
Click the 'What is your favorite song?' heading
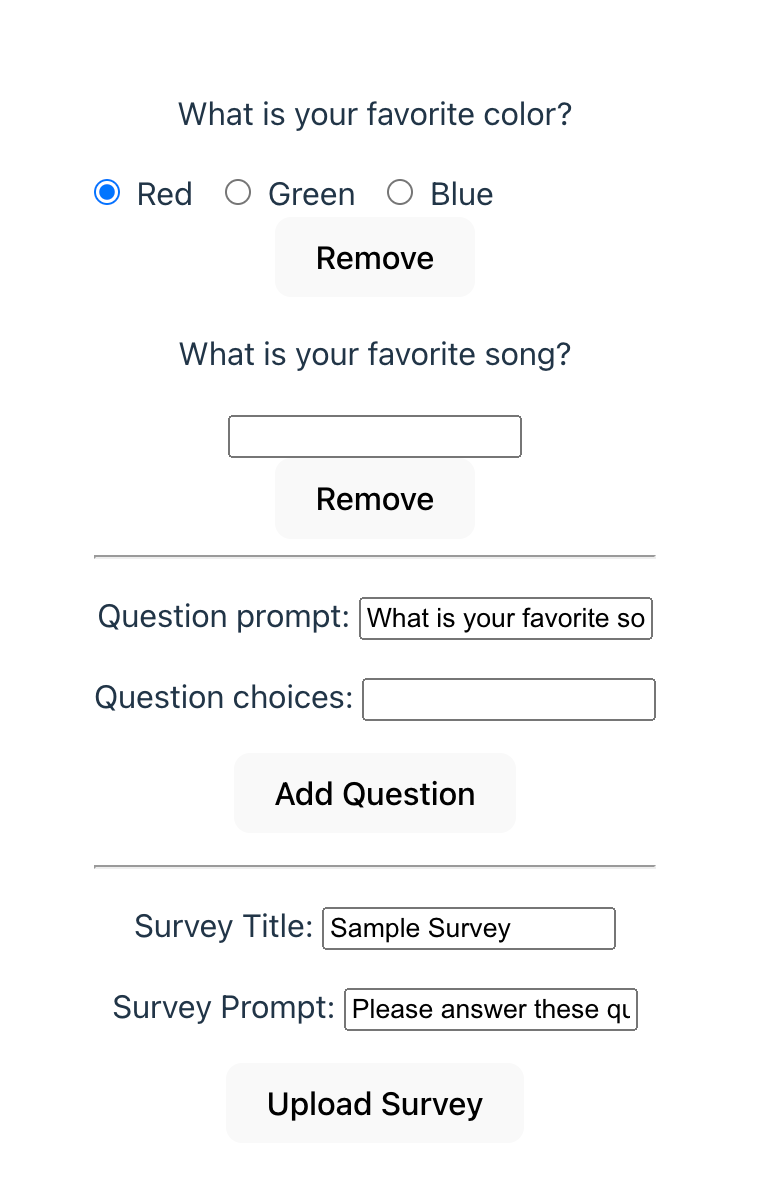374,354
